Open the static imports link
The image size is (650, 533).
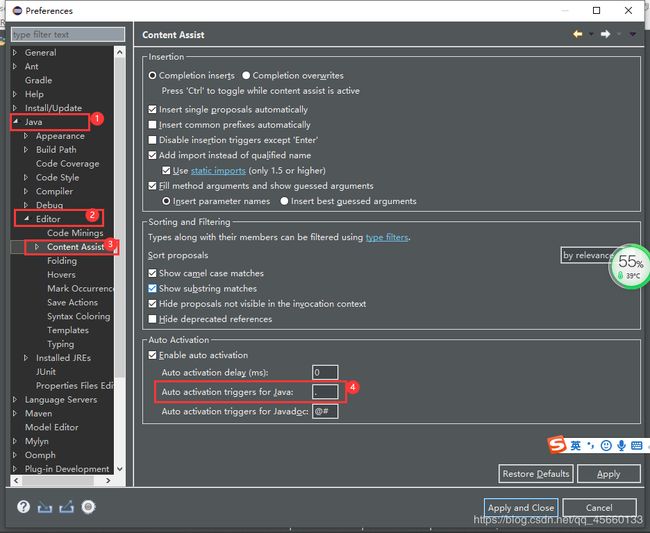click(218, 170)
